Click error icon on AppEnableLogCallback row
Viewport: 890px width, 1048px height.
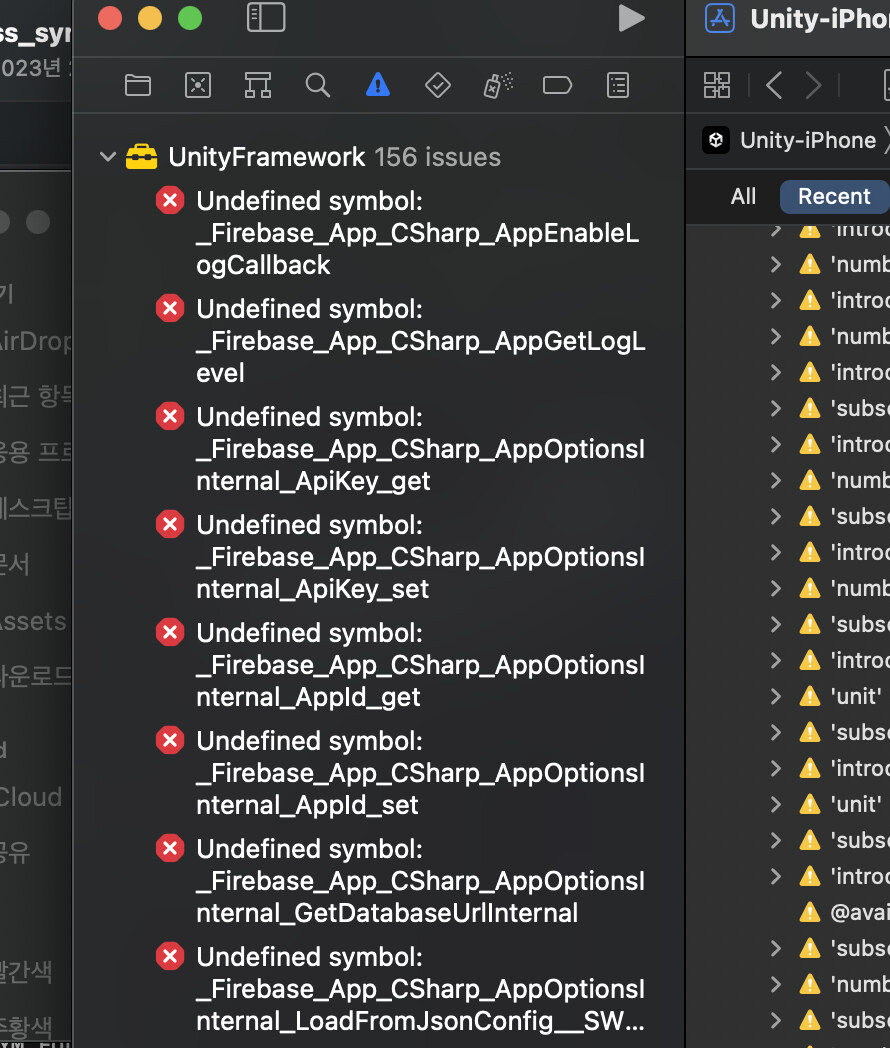[170, 201]
